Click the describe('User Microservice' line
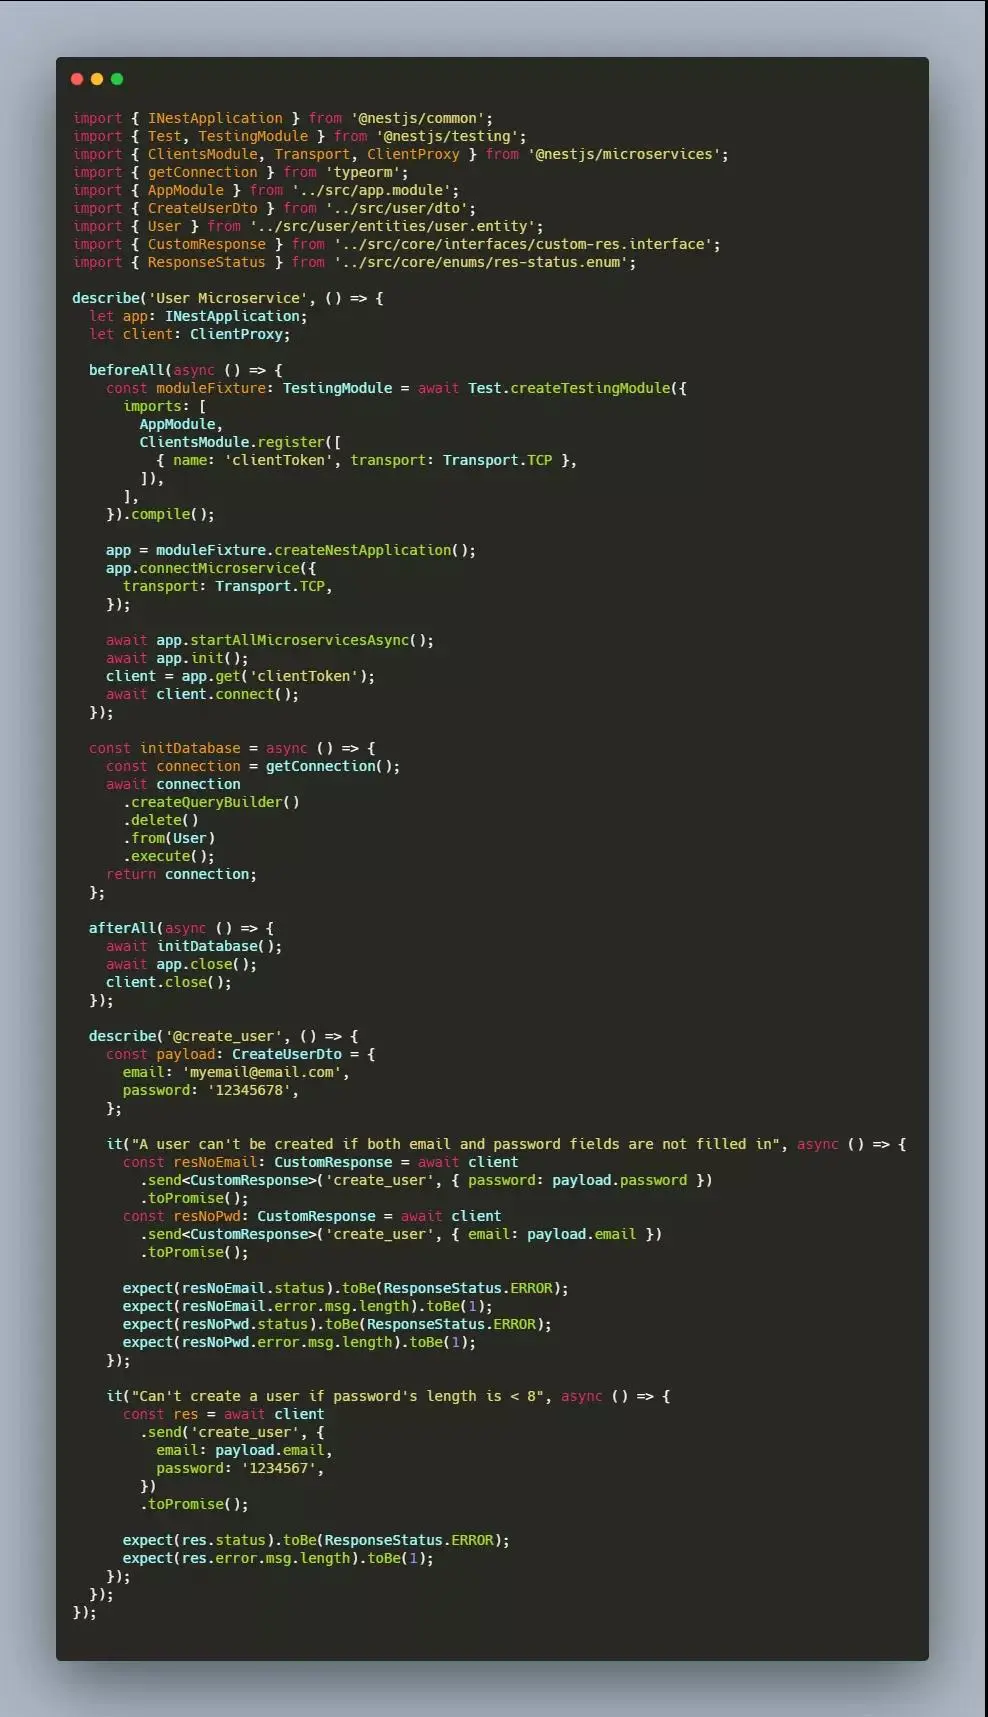988x1717 pixels. coord(227,298)
